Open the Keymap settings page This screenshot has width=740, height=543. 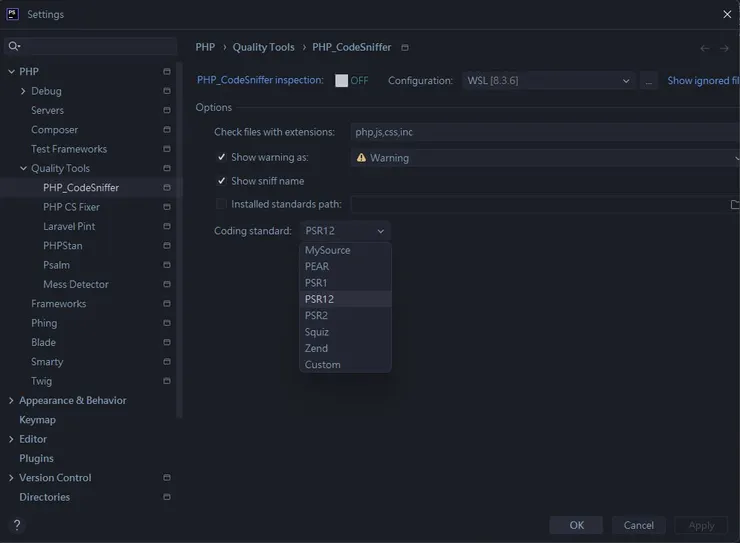click(37, 419)
